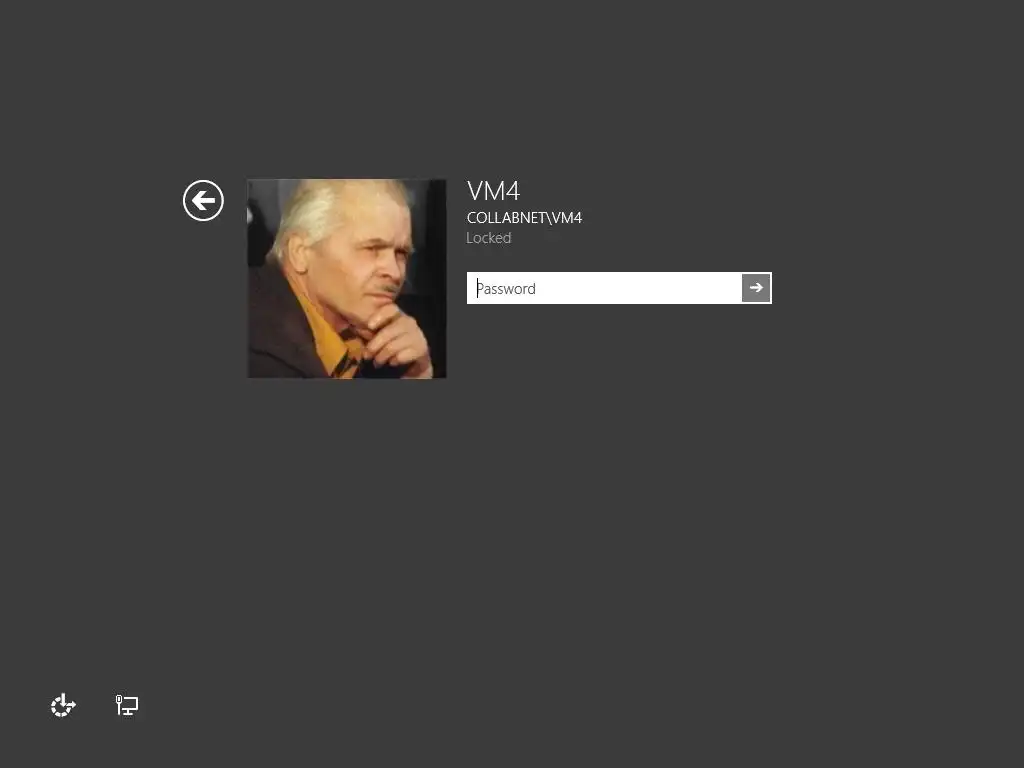Open the Ease of Access options
This screenshot has width=1024, height=768.
tap(63, 705)
